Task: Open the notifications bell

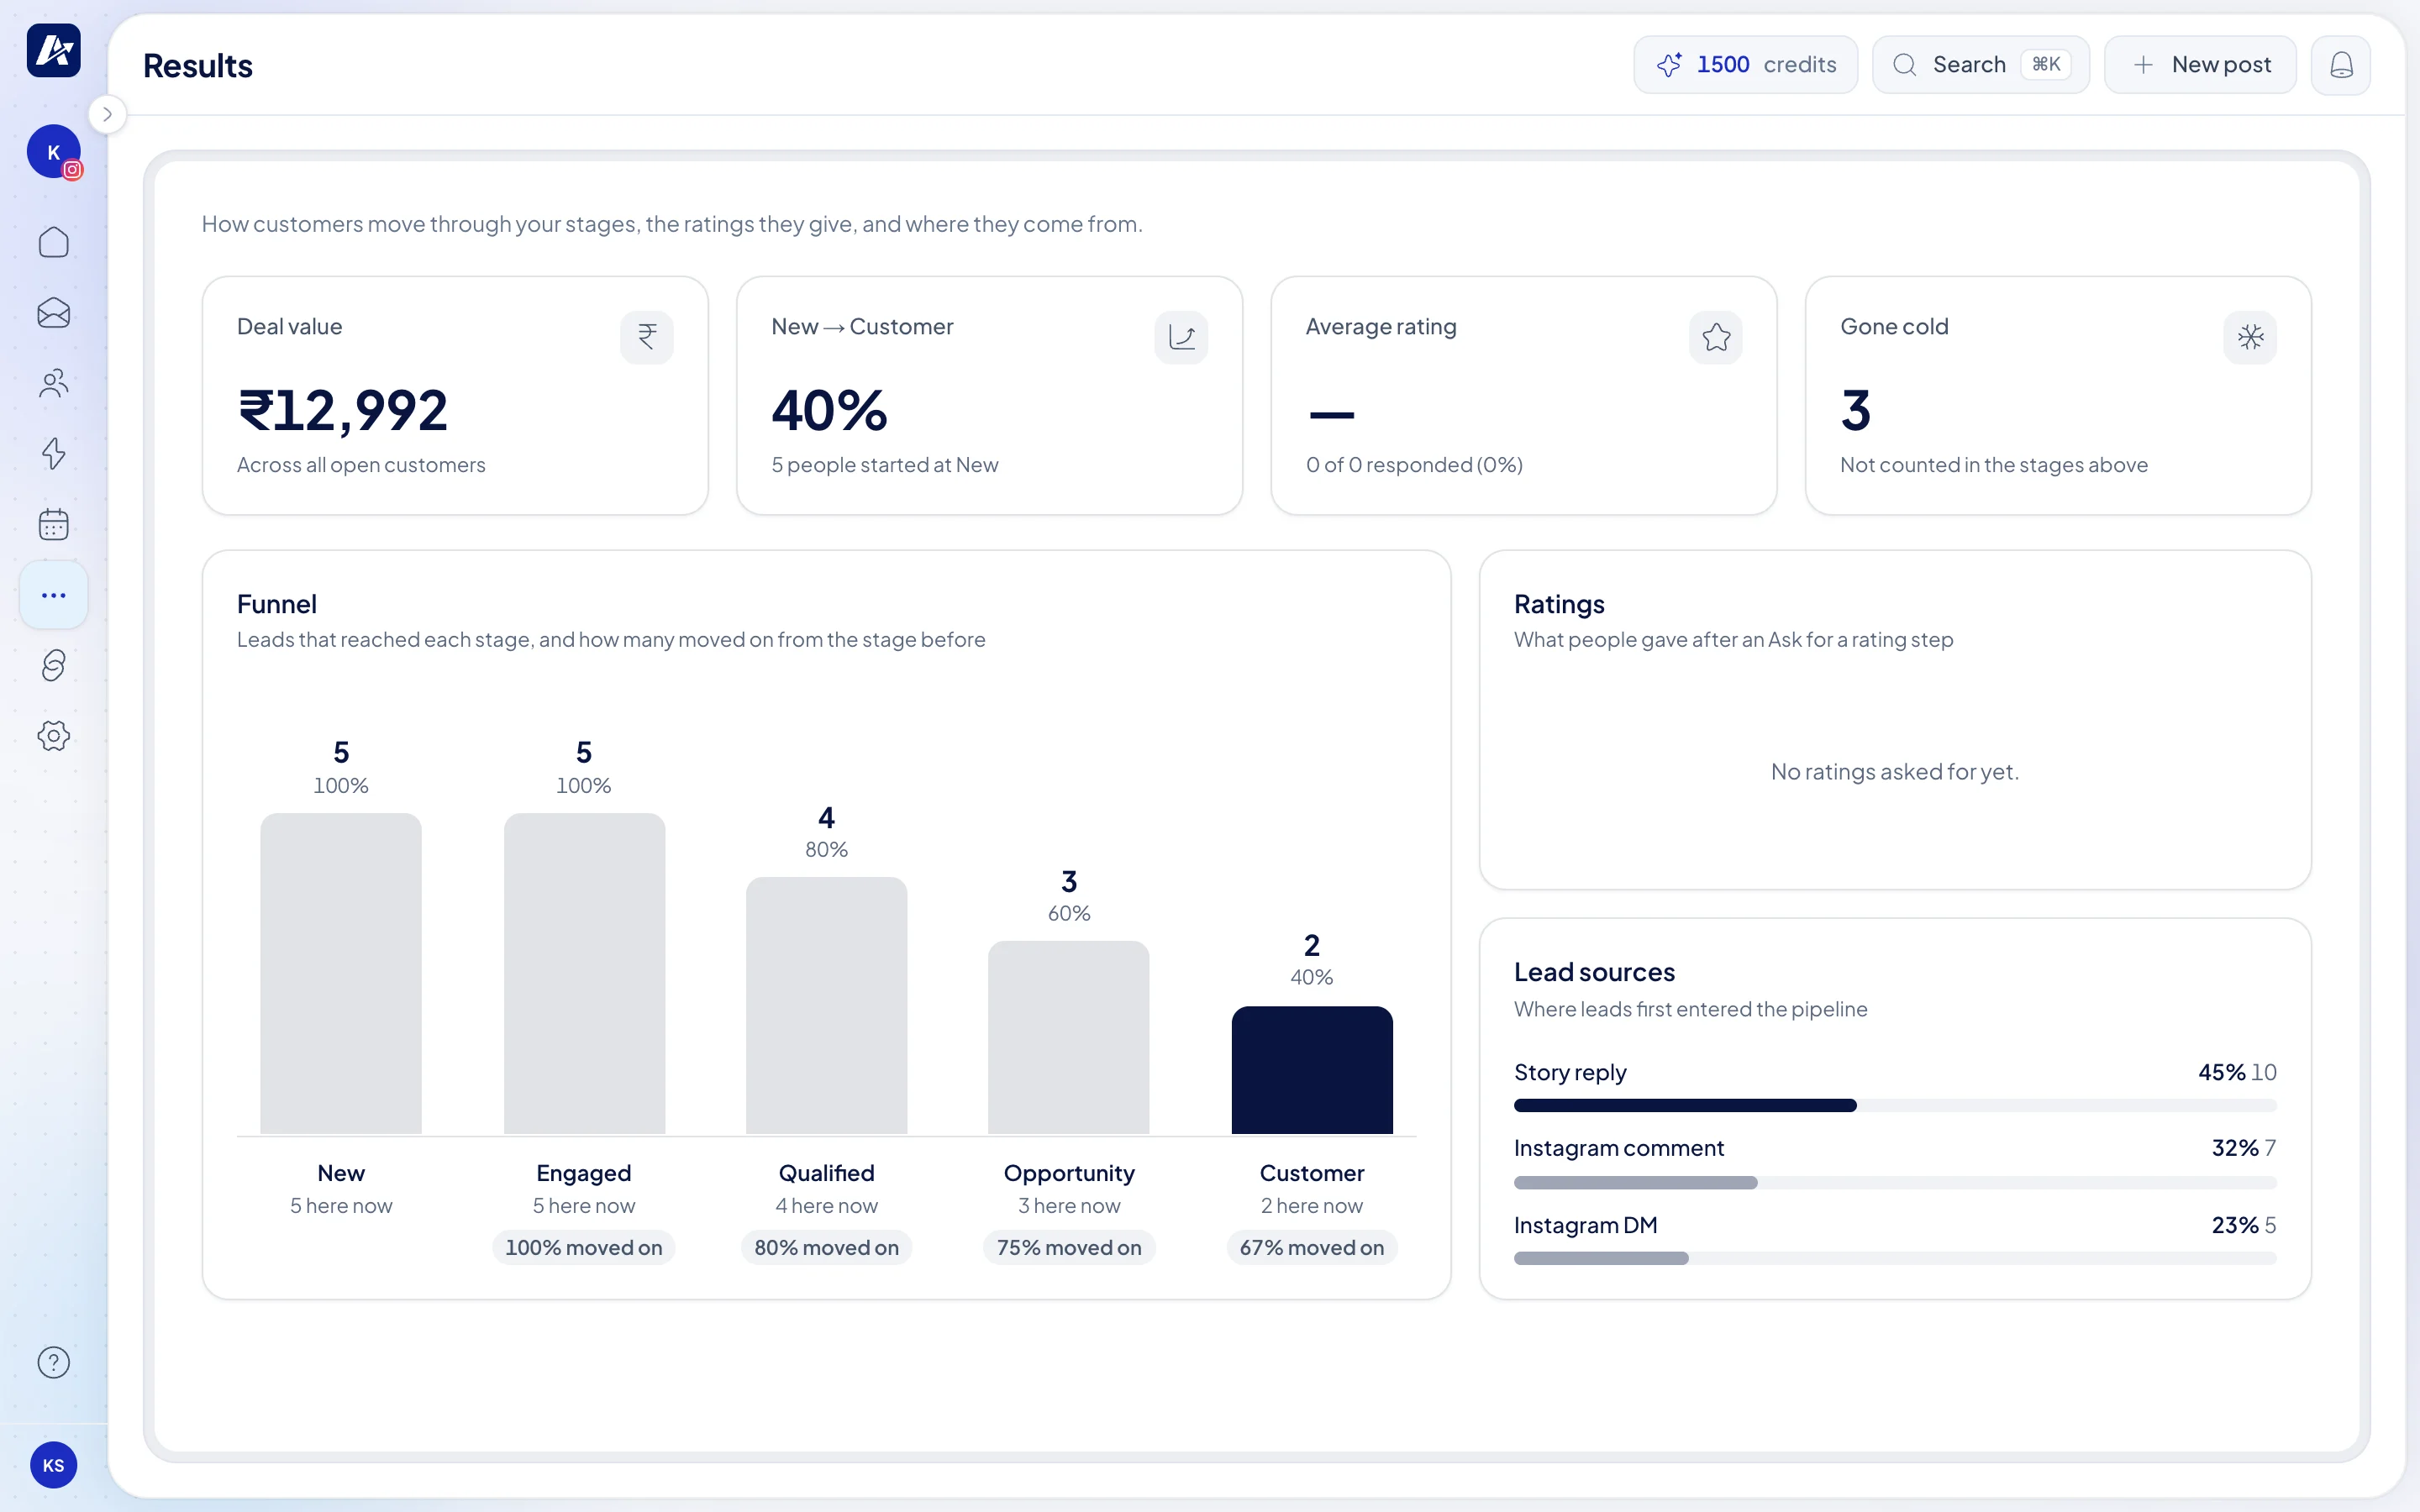Action: [x=2340, y=65]
